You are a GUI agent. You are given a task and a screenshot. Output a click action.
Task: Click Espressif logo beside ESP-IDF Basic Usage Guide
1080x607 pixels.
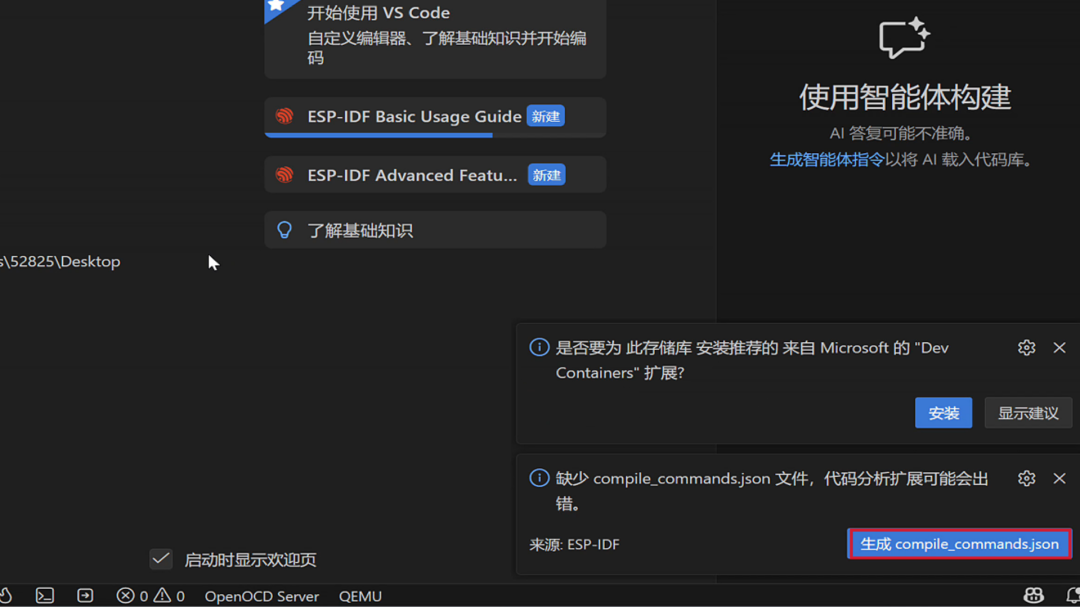[284, 116]
